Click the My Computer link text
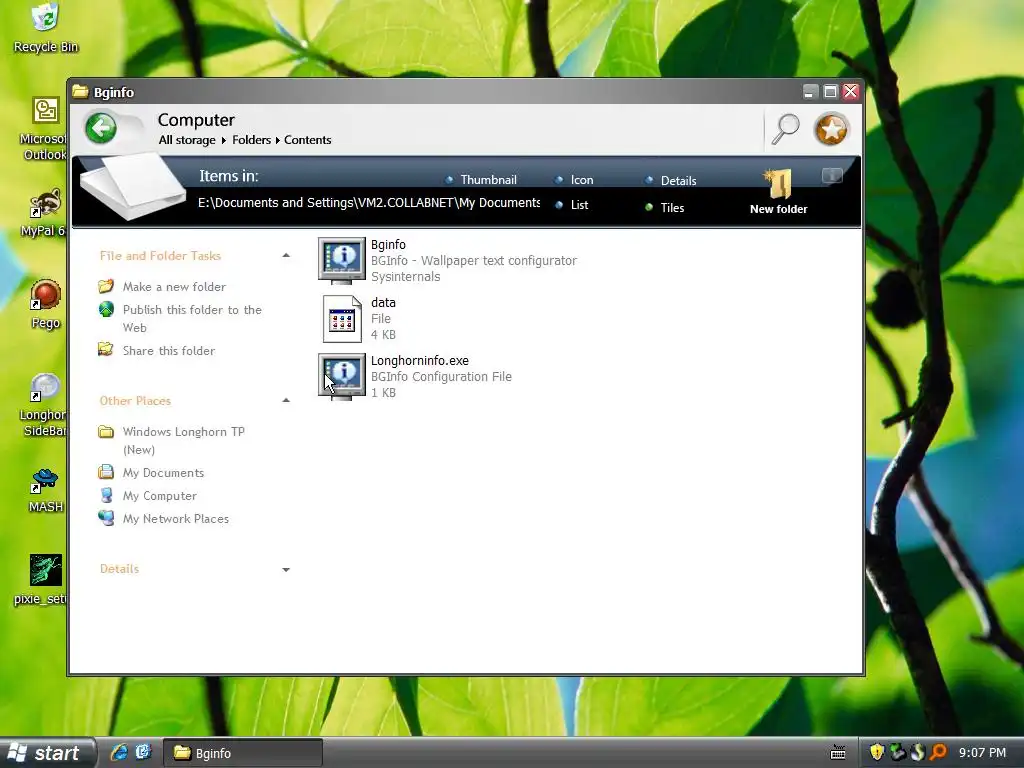Viewport: 1024px width, 768px height. tap(160, 496)
